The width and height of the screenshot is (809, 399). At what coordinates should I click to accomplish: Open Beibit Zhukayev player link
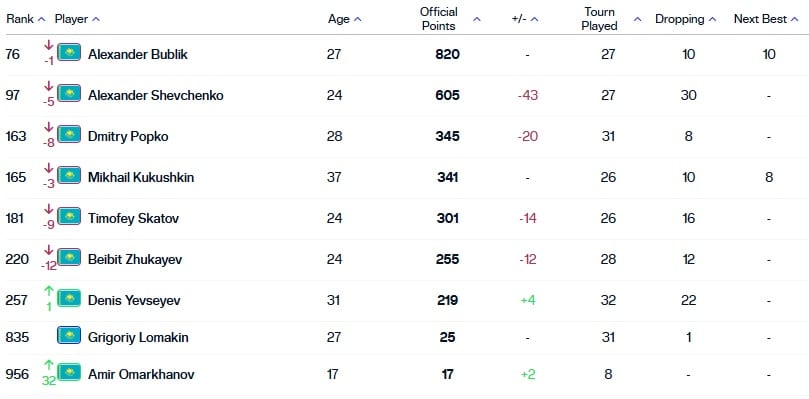[135, 259]
